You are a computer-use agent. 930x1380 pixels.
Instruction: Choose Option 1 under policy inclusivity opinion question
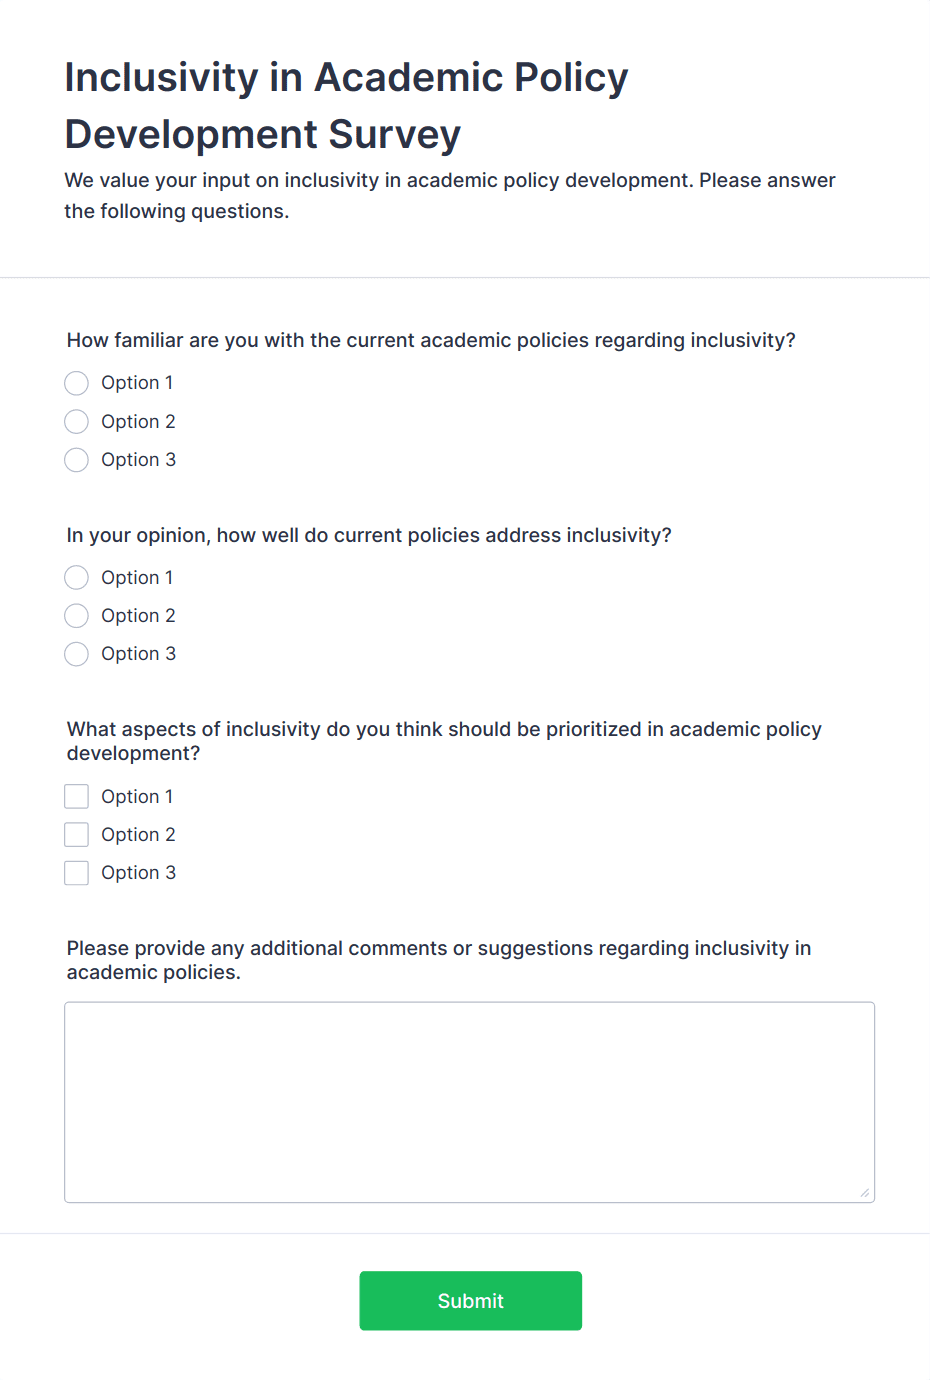click(x=76, y=577)
